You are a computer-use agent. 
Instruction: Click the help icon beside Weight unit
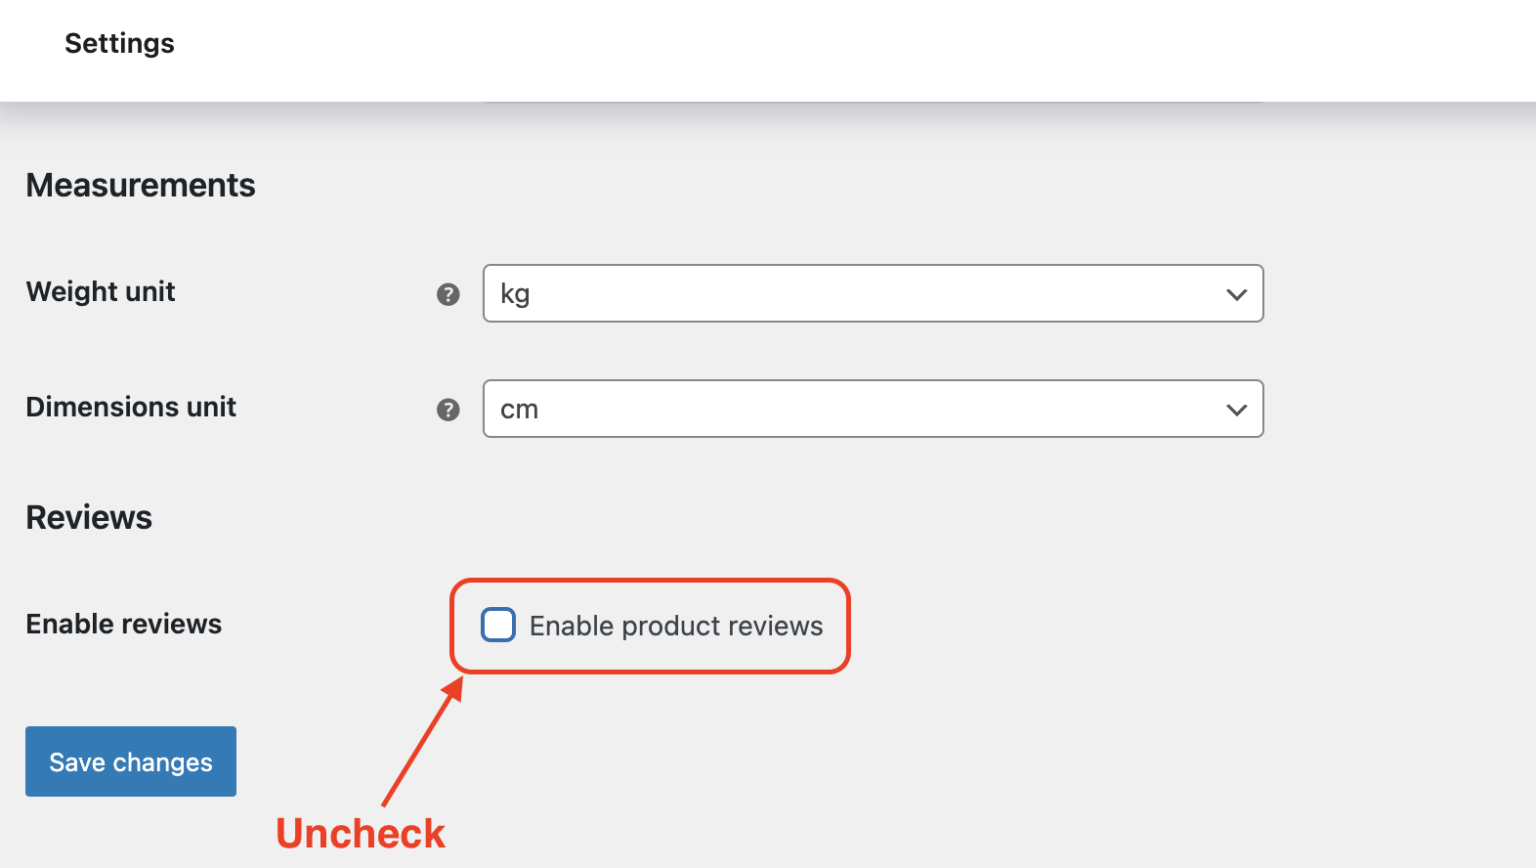[x=448, y=294]
